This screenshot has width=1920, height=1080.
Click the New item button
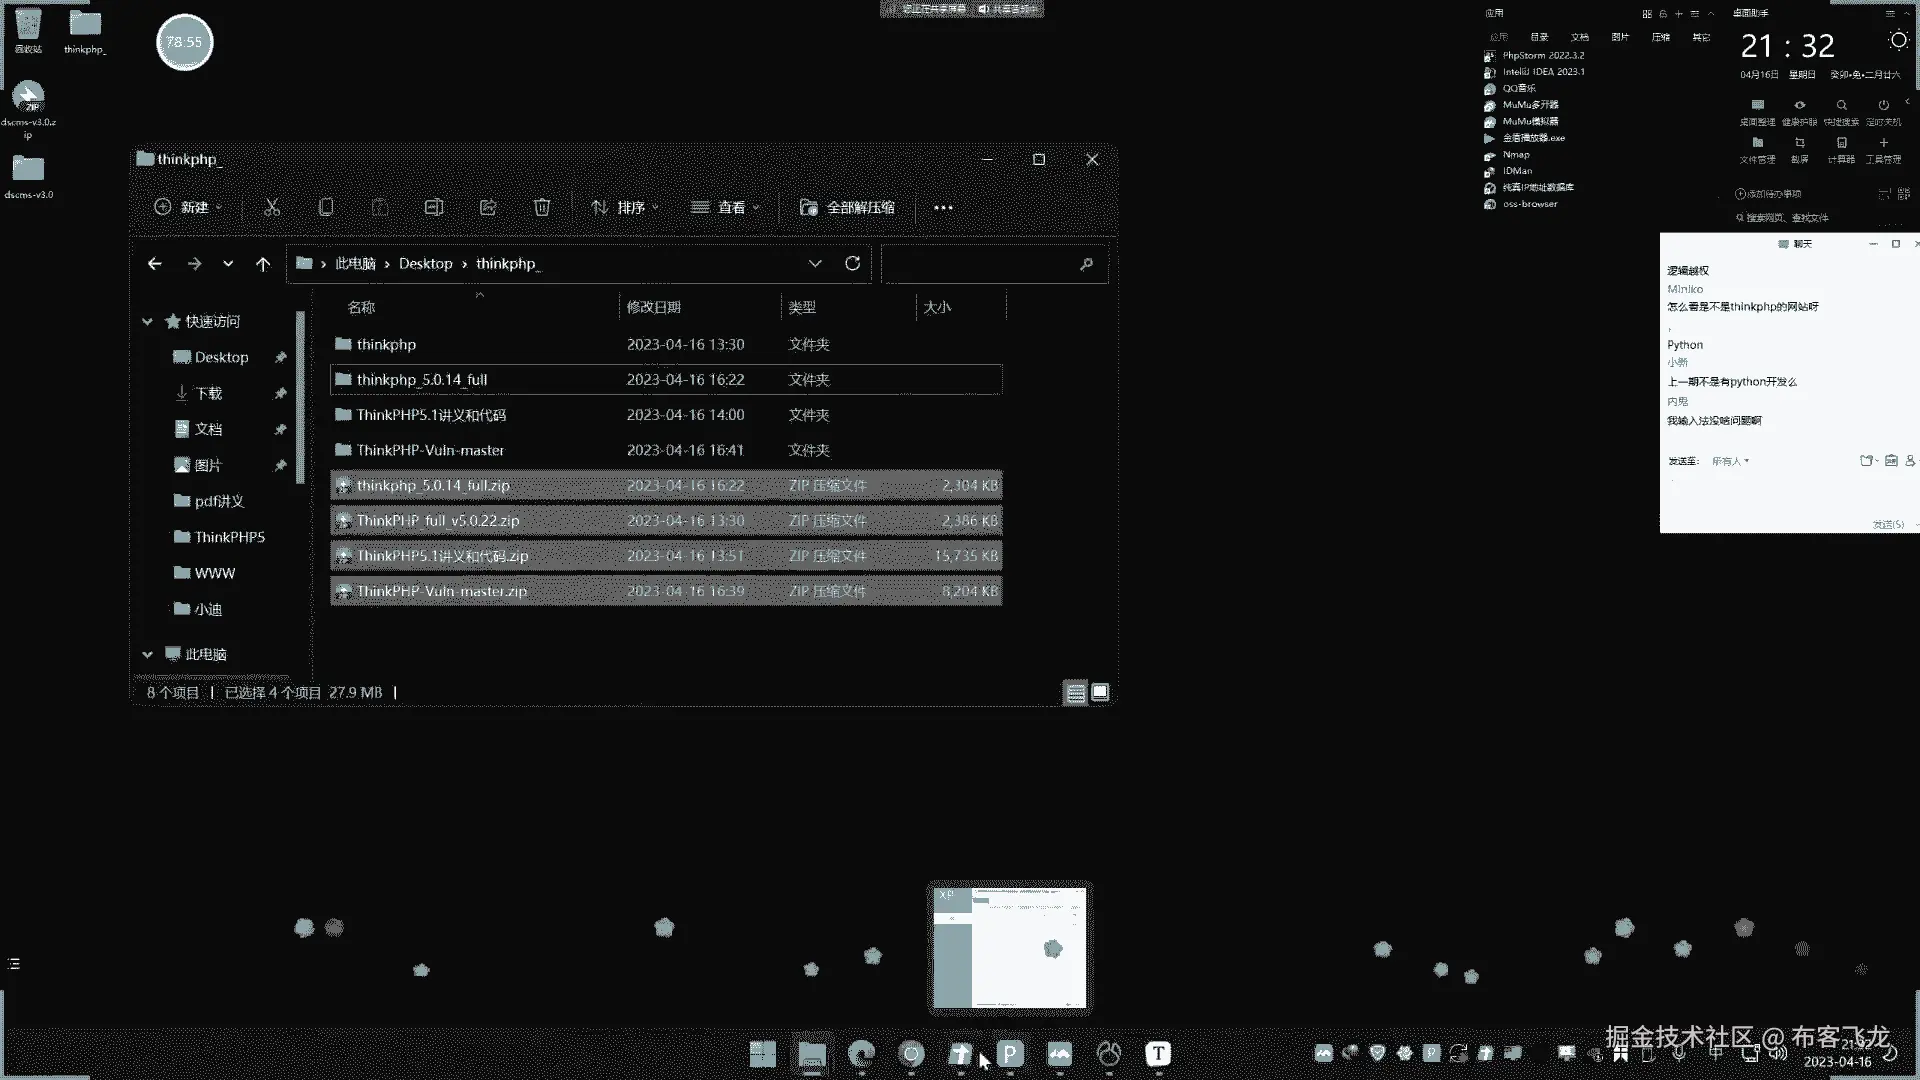(x=188, y=207)
